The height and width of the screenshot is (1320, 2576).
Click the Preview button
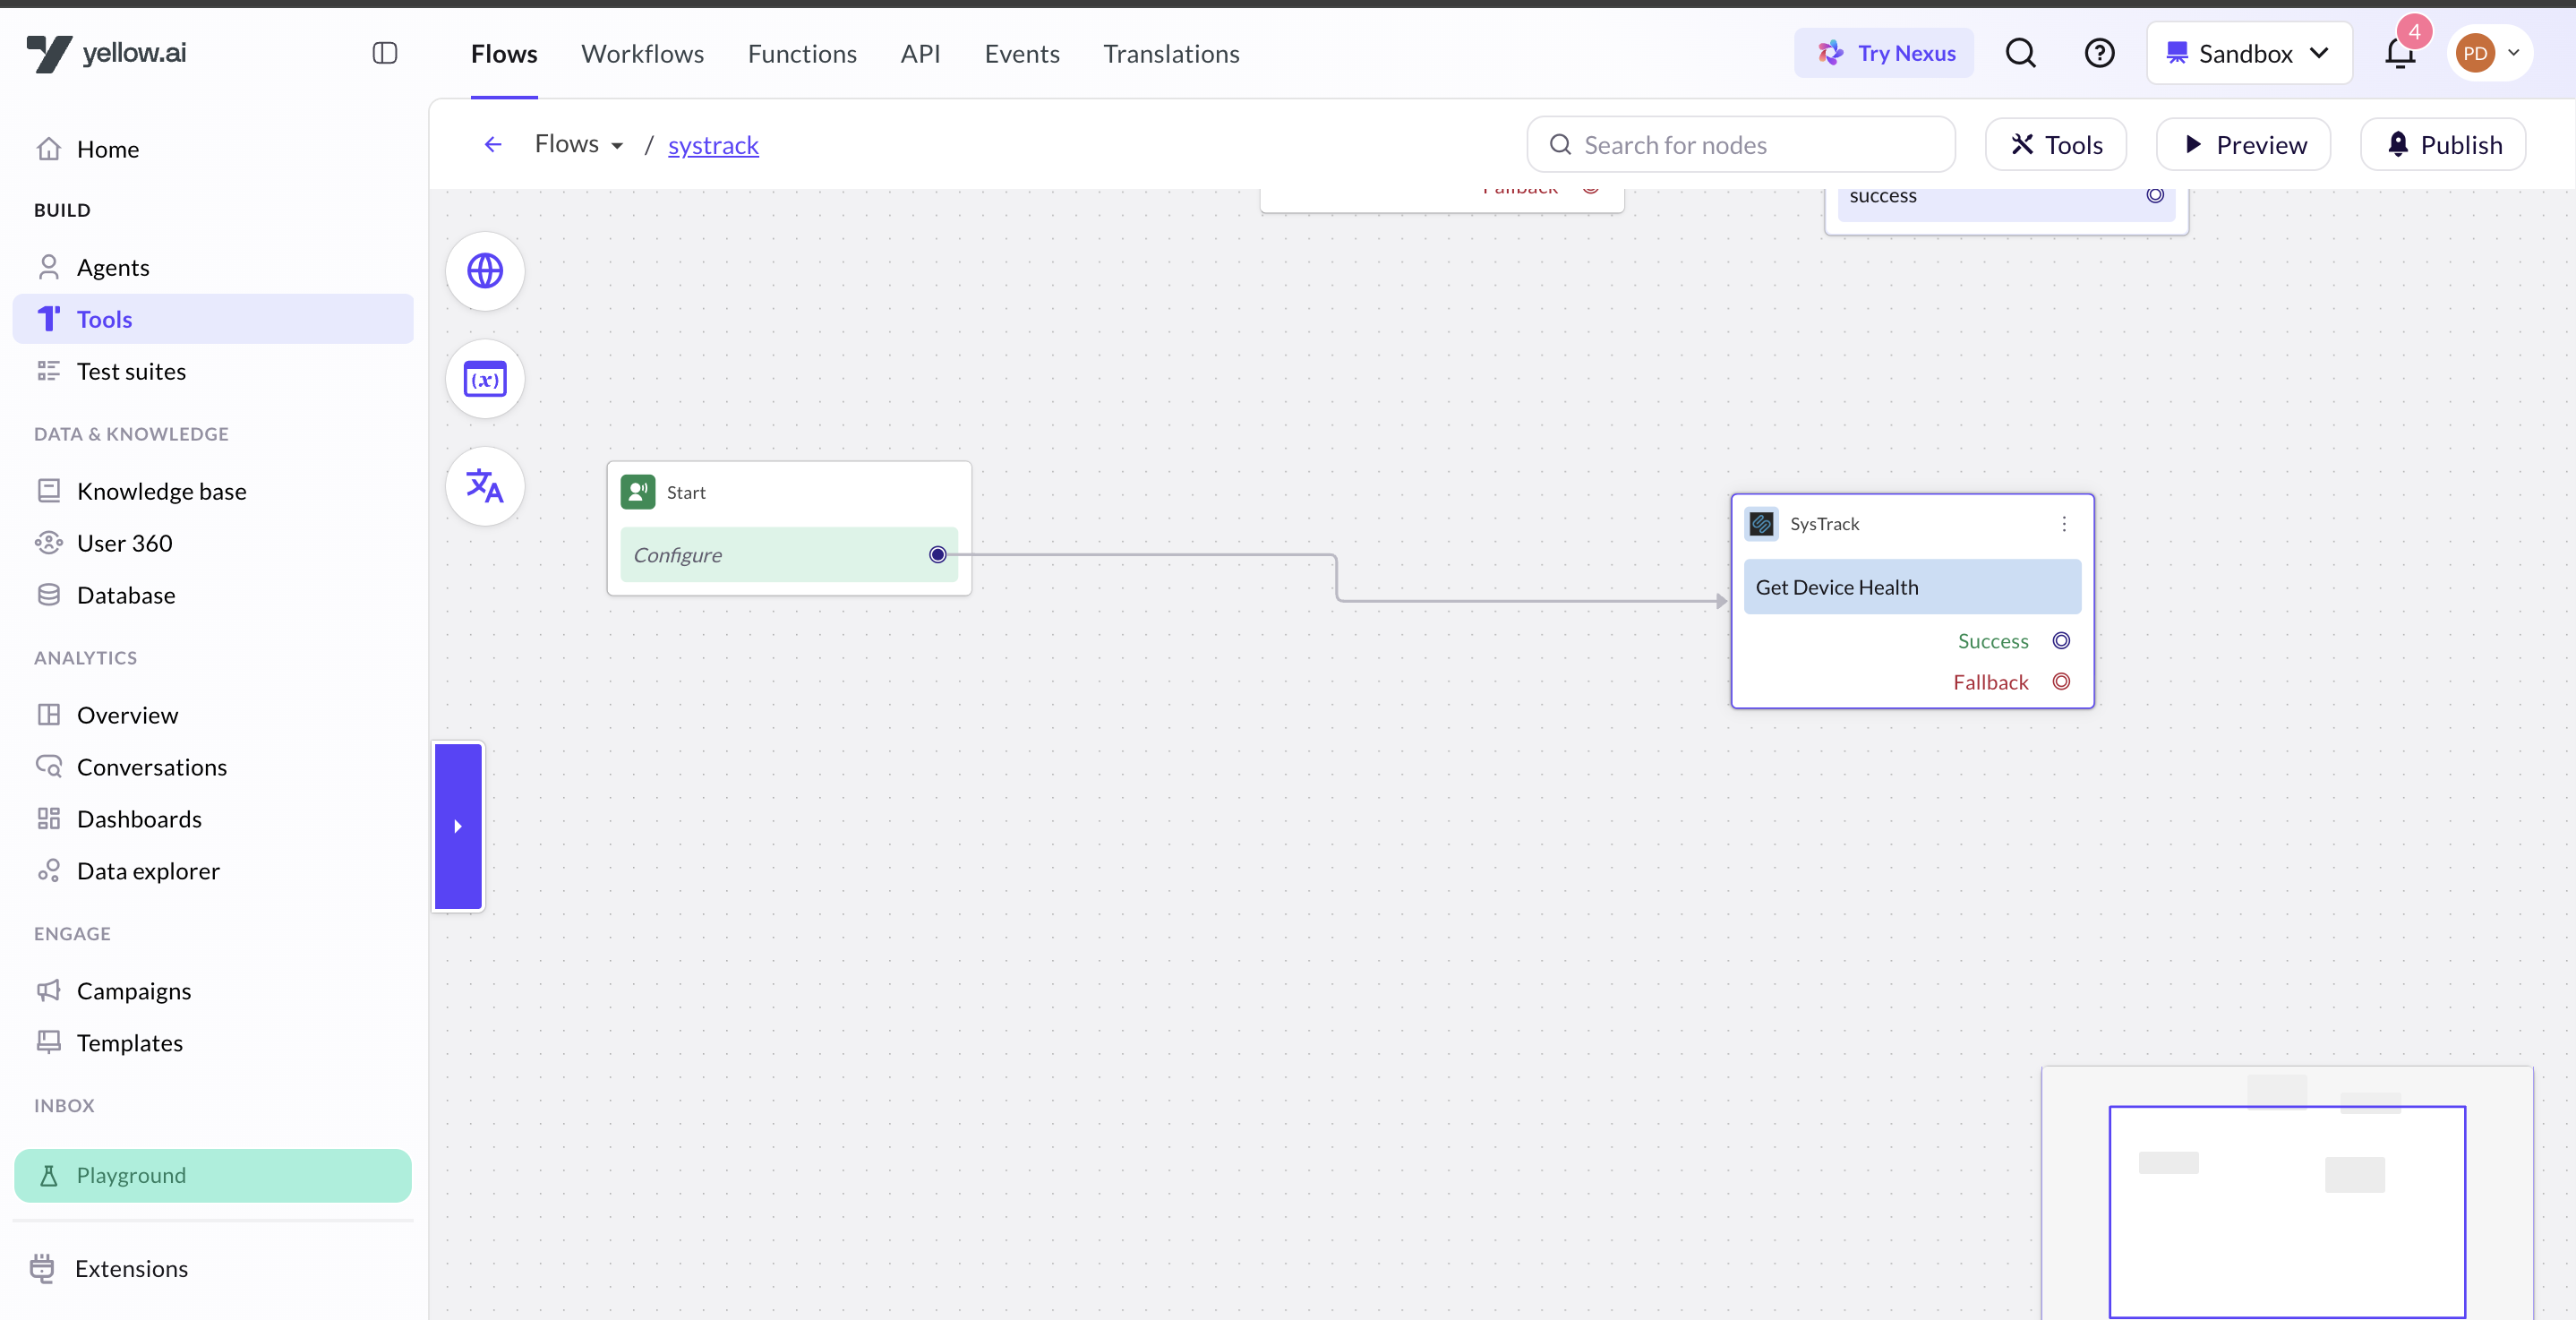2243,145
